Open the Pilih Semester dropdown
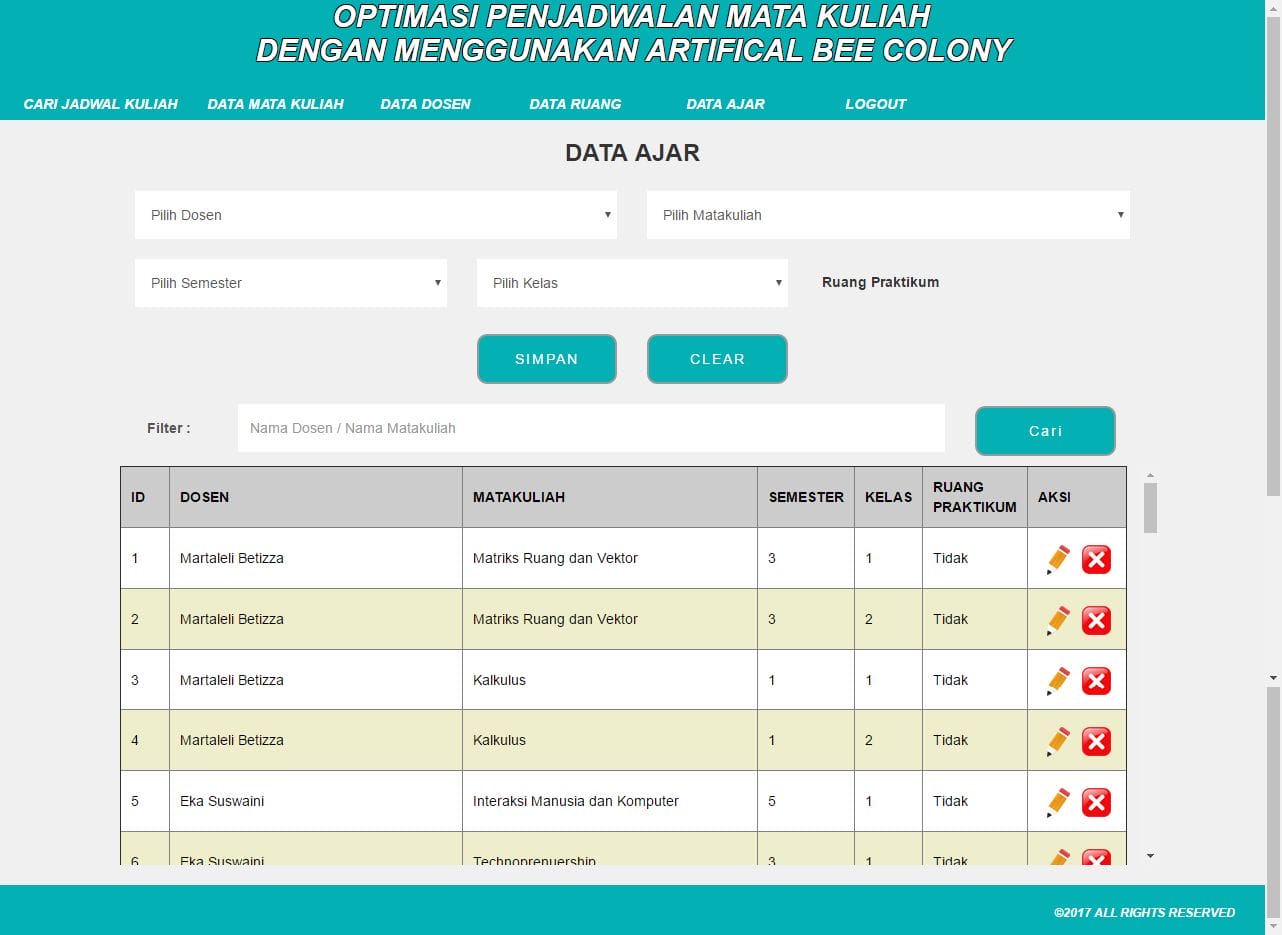Image resolution: width=1282 pixels, height=935 pixels. [x=290, y=283]
